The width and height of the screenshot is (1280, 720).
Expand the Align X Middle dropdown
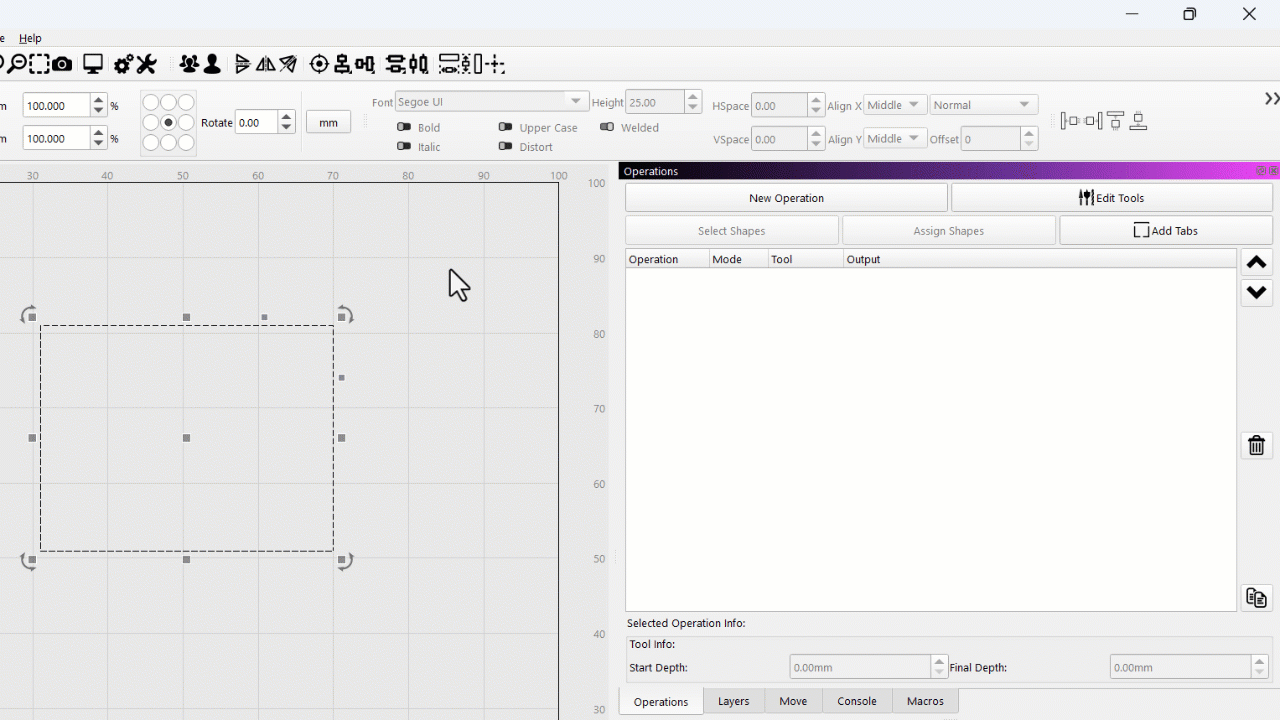pos(894,105)
